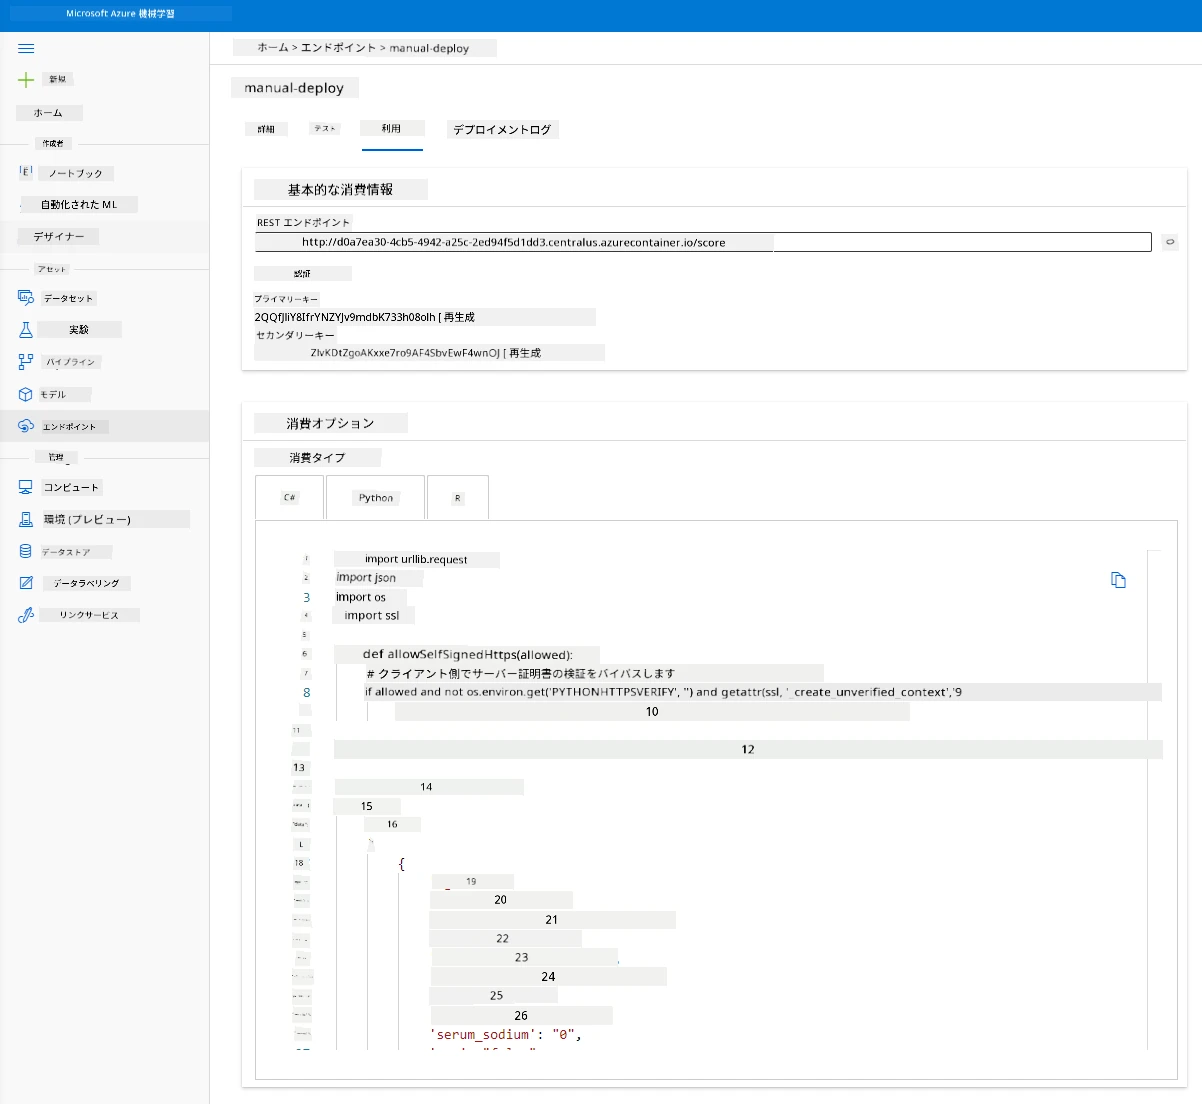Switch to the C# code tab
Image resolution: width=1202 pixels, height=1104 pixels.
(290, 497)
